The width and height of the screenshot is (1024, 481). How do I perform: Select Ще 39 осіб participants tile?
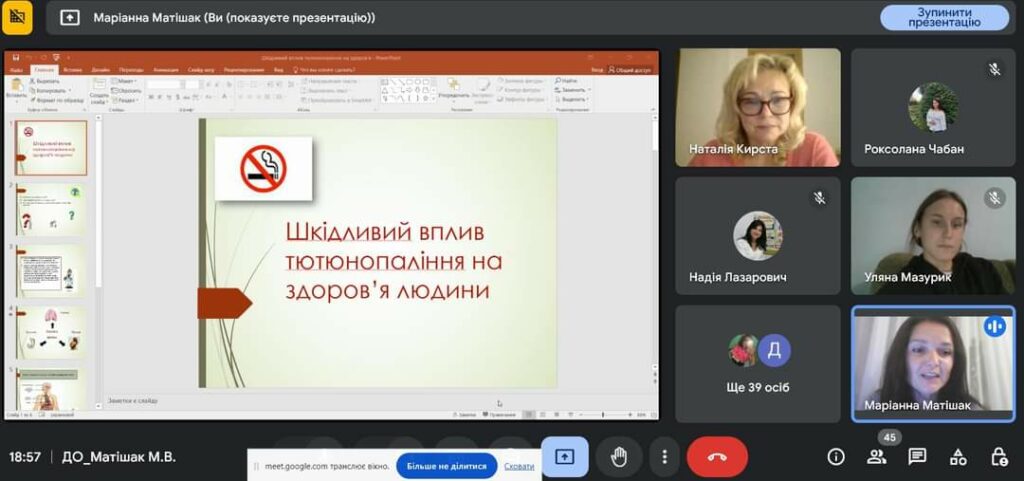pyautogui.click(x=758, y=364)
